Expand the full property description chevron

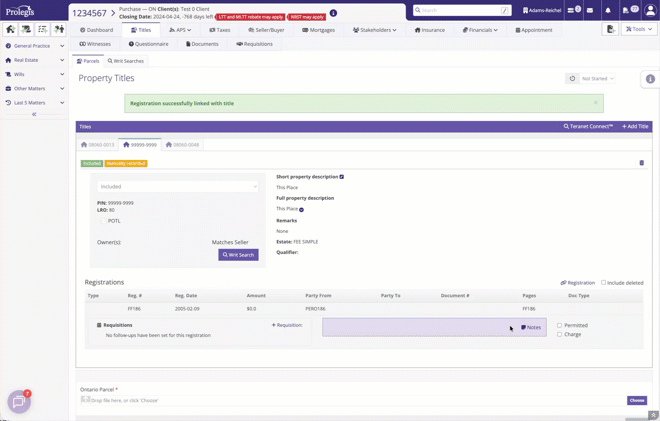pos(301,209)
